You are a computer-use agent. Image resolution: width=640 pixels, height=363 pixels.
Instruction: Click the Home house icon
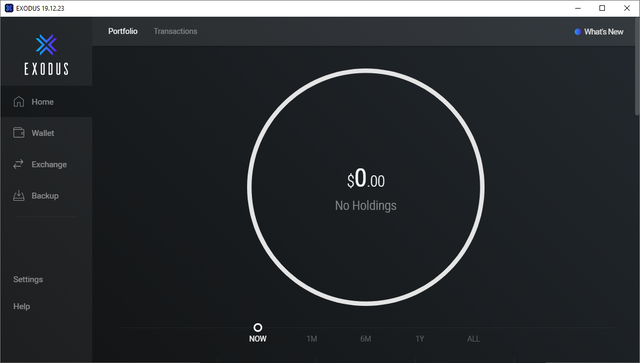(x=19, y=102)
